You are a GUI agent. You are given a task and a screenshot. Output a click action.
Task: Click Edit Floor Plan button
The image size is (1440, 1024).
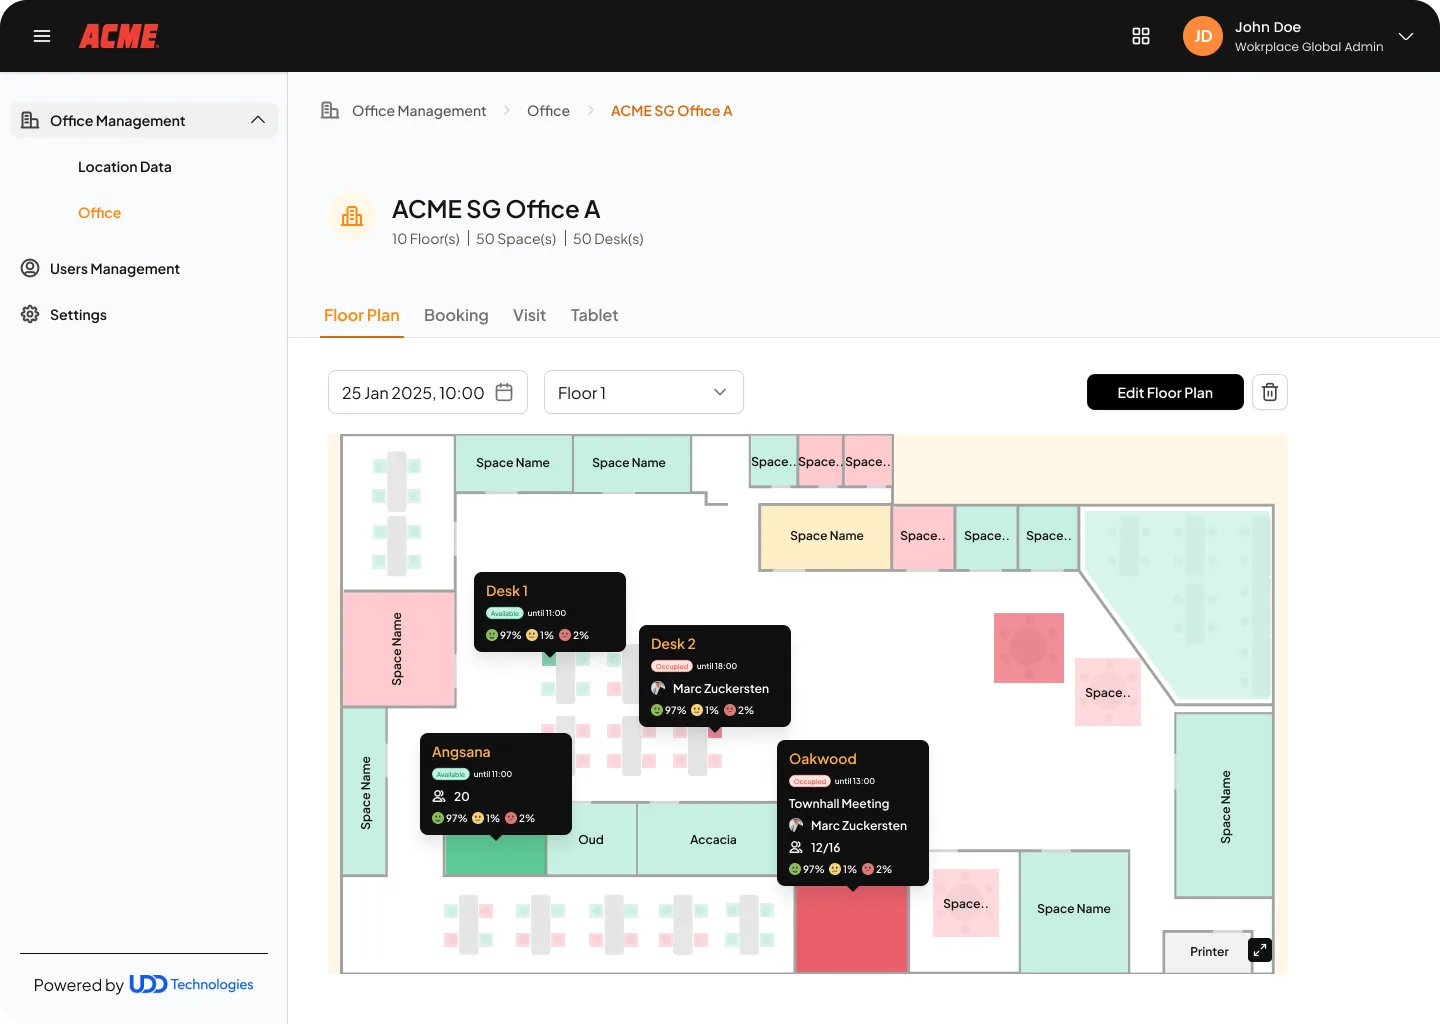tap(1165, 392)
